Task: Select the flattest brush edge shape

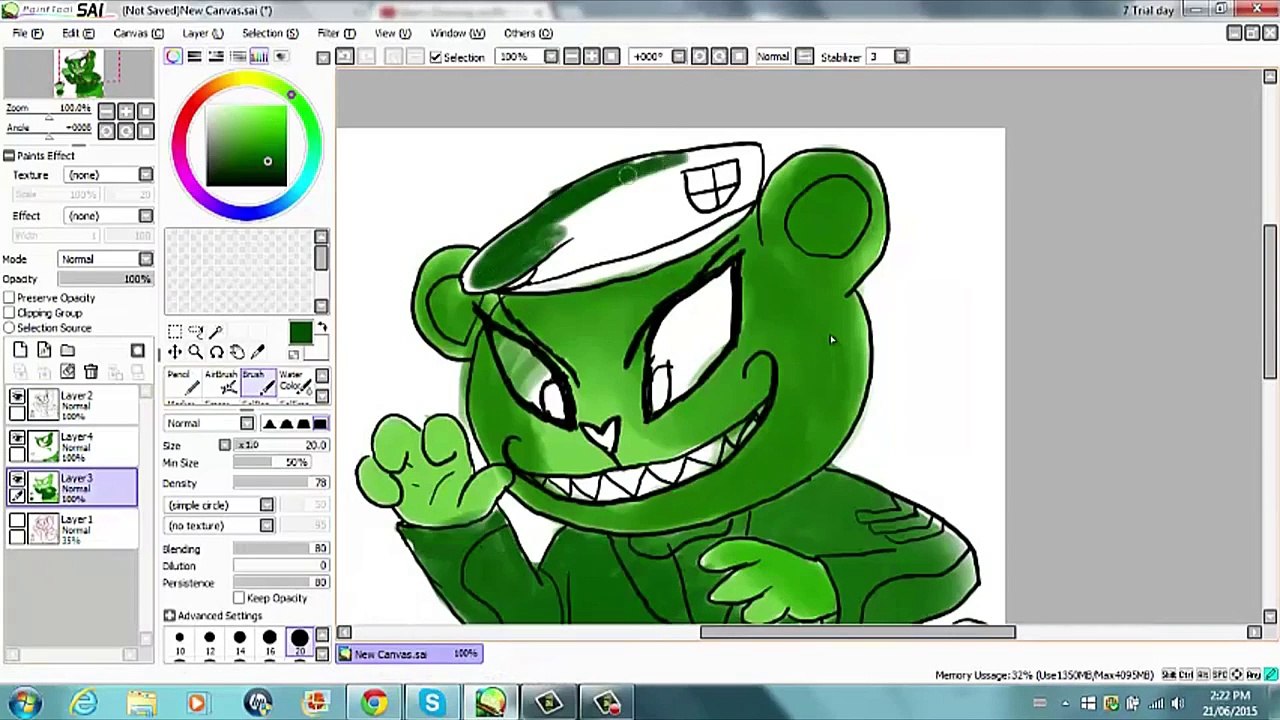Action: pyautogui.click(x=320, y=423)
